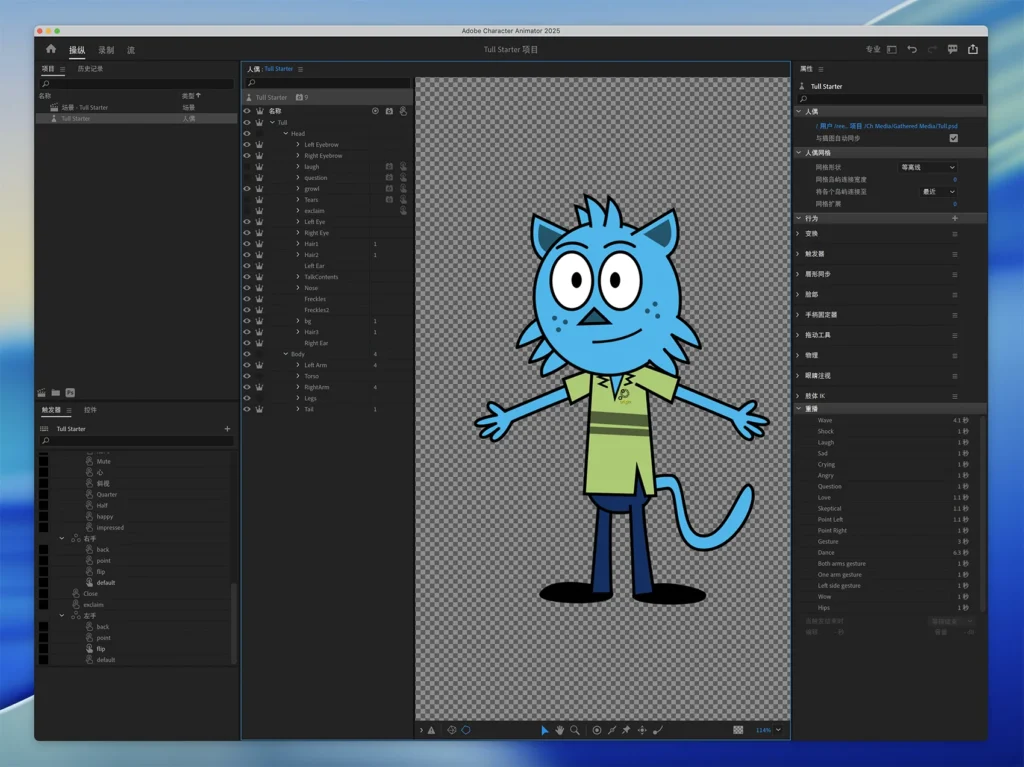Open the 控件 tab

point(90,410)
